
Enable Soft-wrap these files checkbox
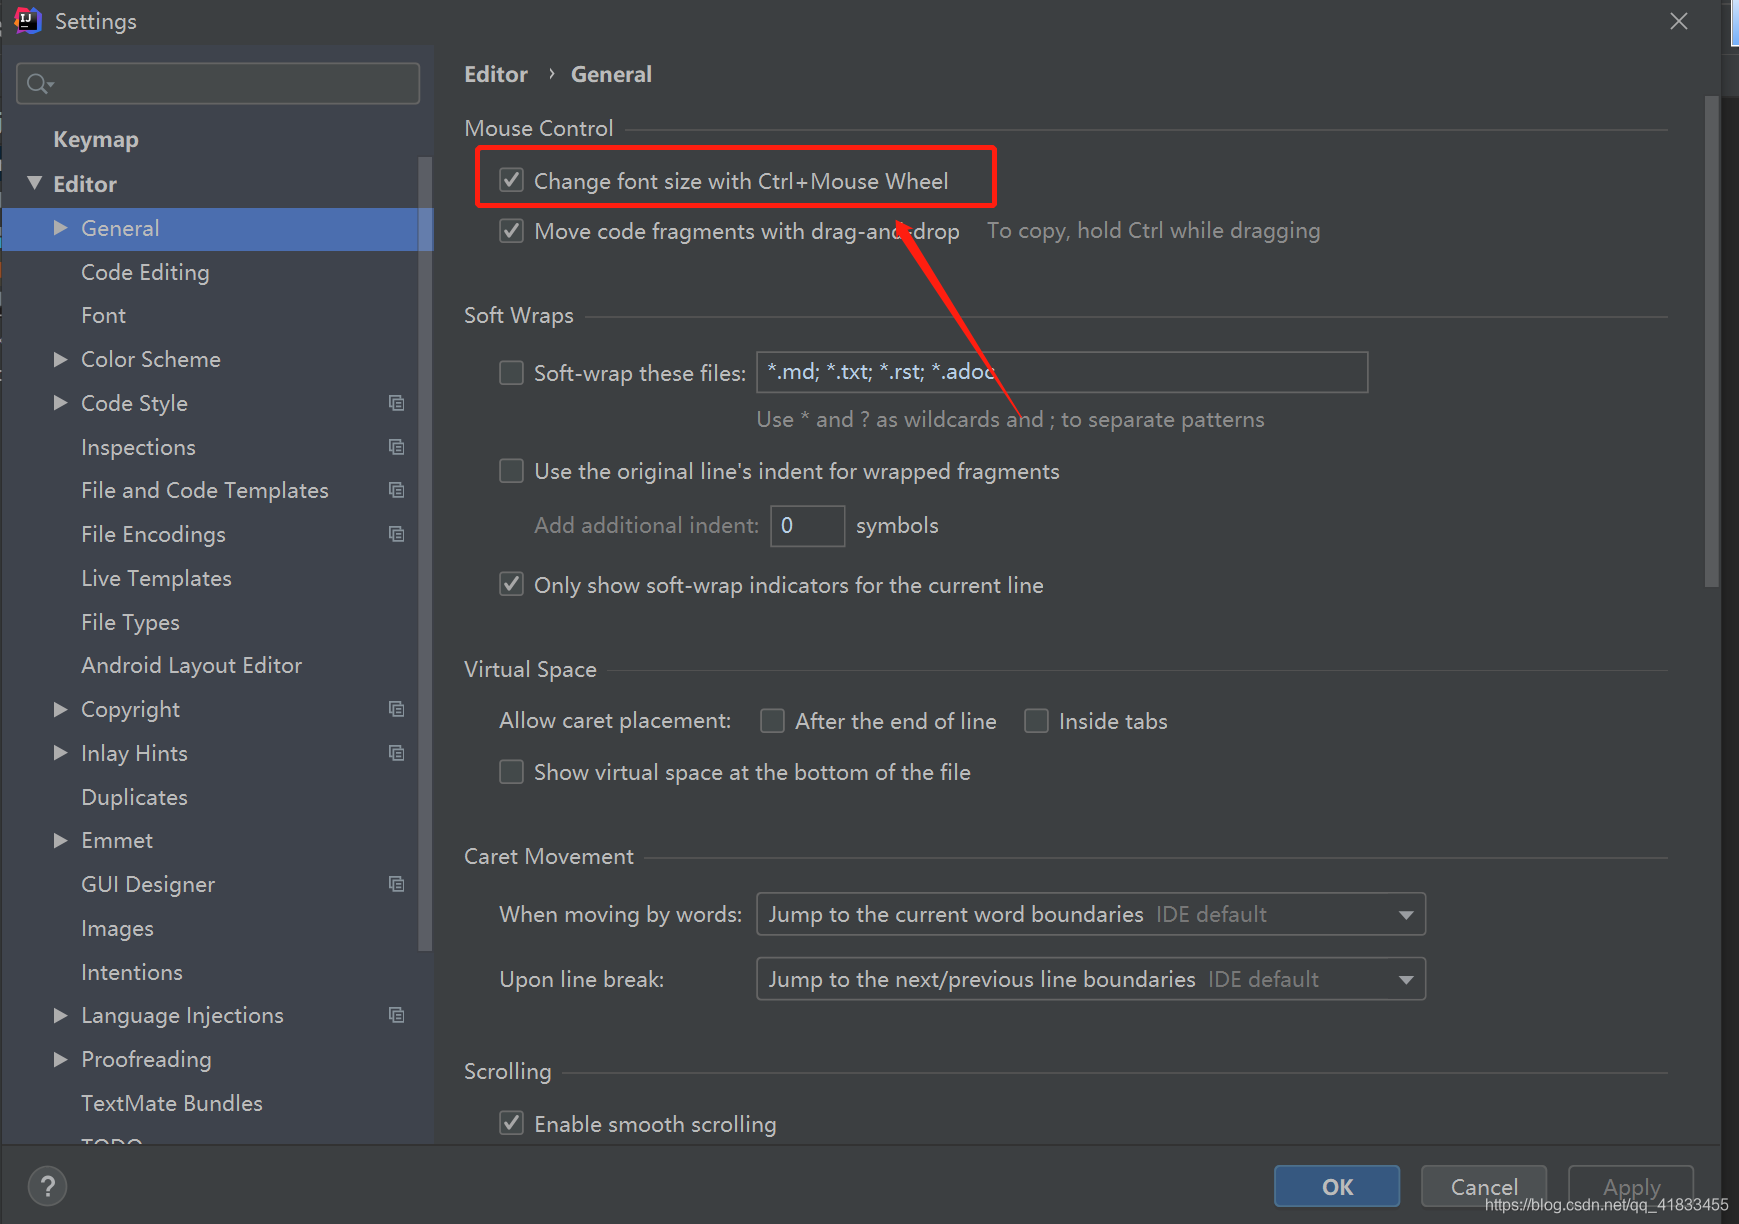[x=511, y=373]
